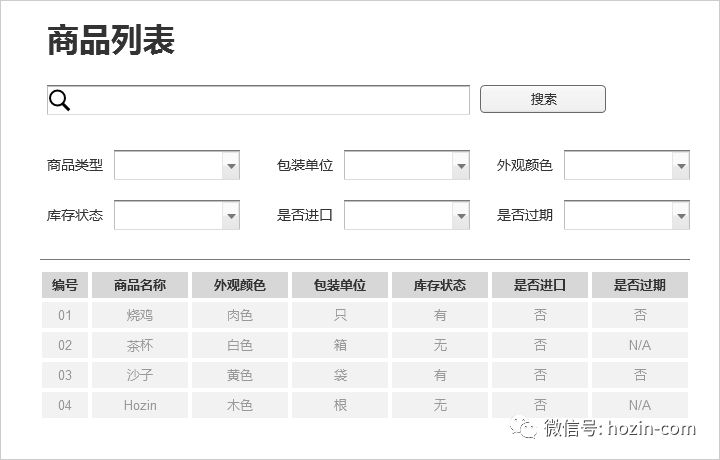Click the 商品名称 column header
Viewport: 720px width, 460px height.
(x=140, y=285)
